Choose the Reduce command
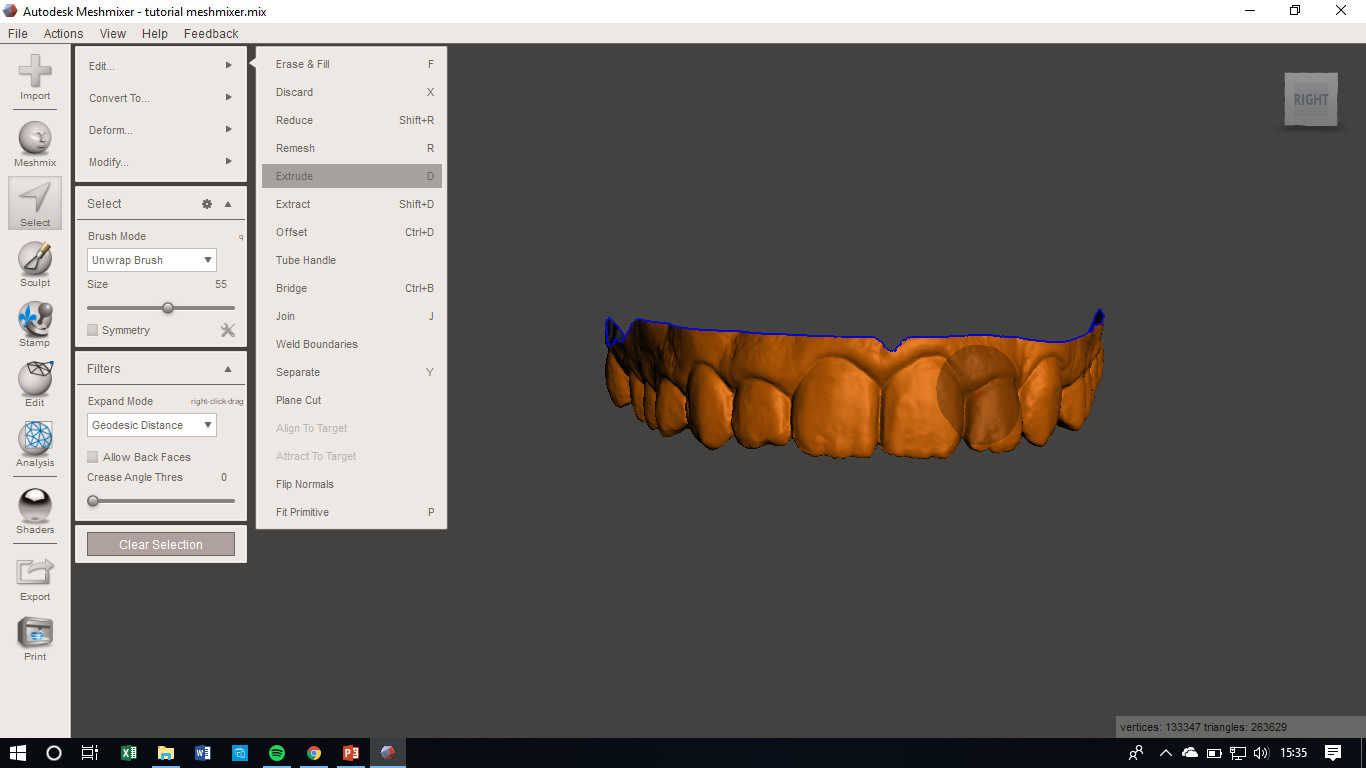The width and height of the screenshot is (1366, 768). (x=352, y=120)
